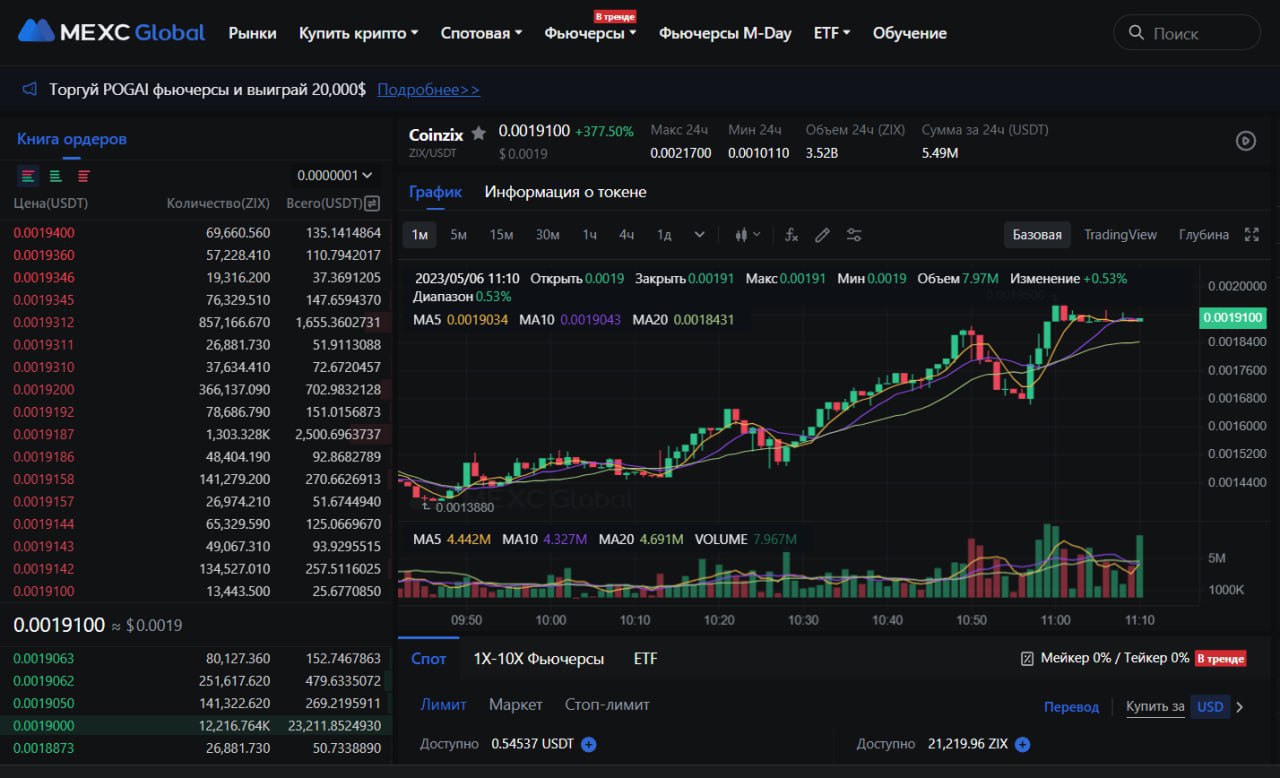The width and height of the screenshot is (1280, 778).
Task: Show only sell orders in order book
Action: [84, 176]
